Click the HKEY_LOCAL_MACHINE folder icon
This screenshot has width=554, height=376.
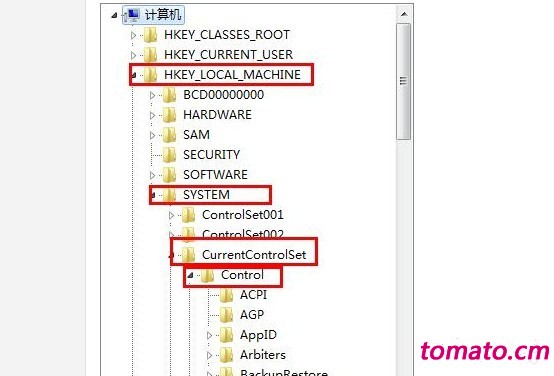tap(151, 75)
